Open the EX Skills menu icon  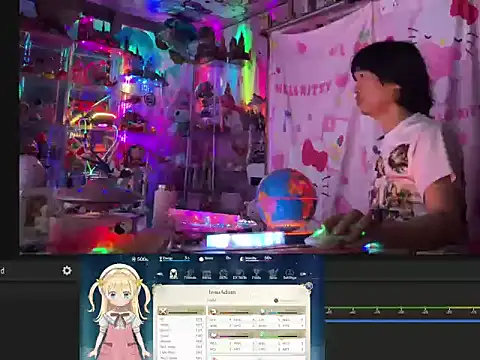click(x=240, y=274)
